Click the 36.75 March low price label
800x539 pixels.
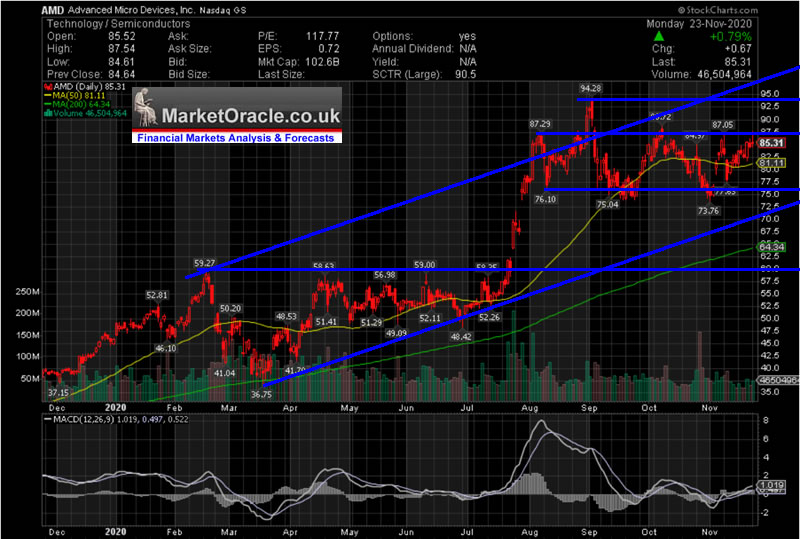click(x=260, y=394)
